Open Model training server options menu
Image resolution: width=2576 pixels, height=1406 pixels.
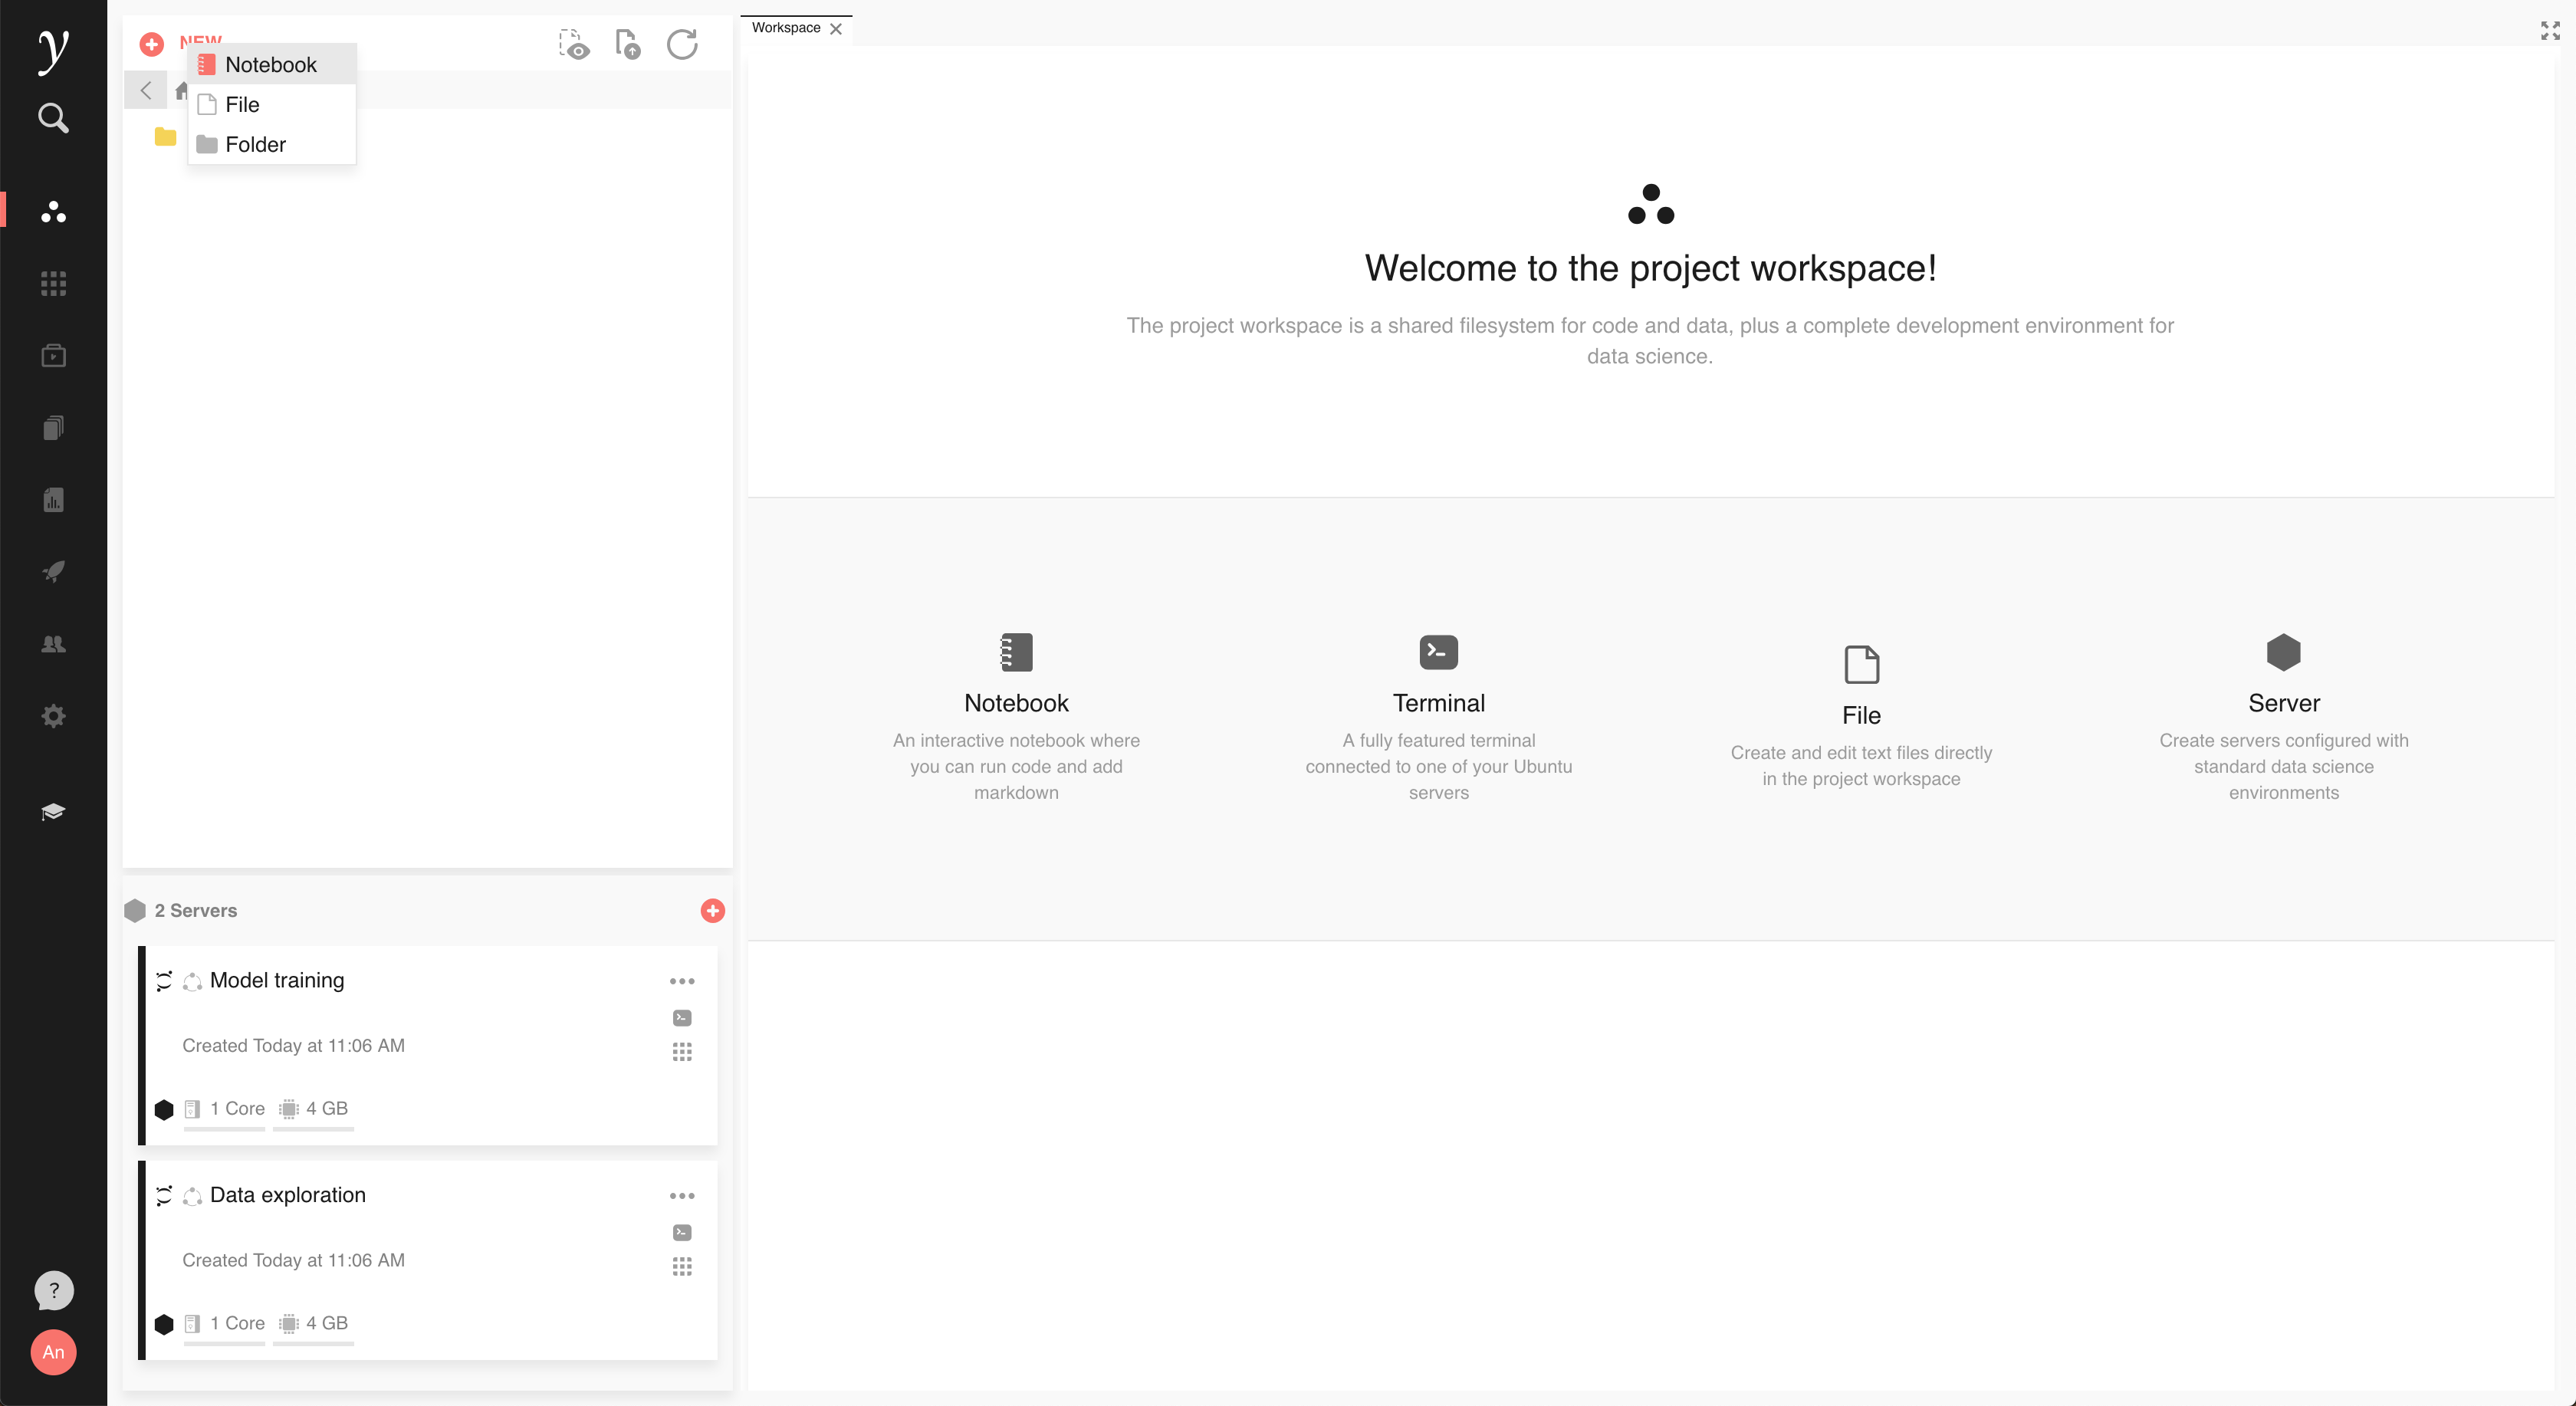682,981
